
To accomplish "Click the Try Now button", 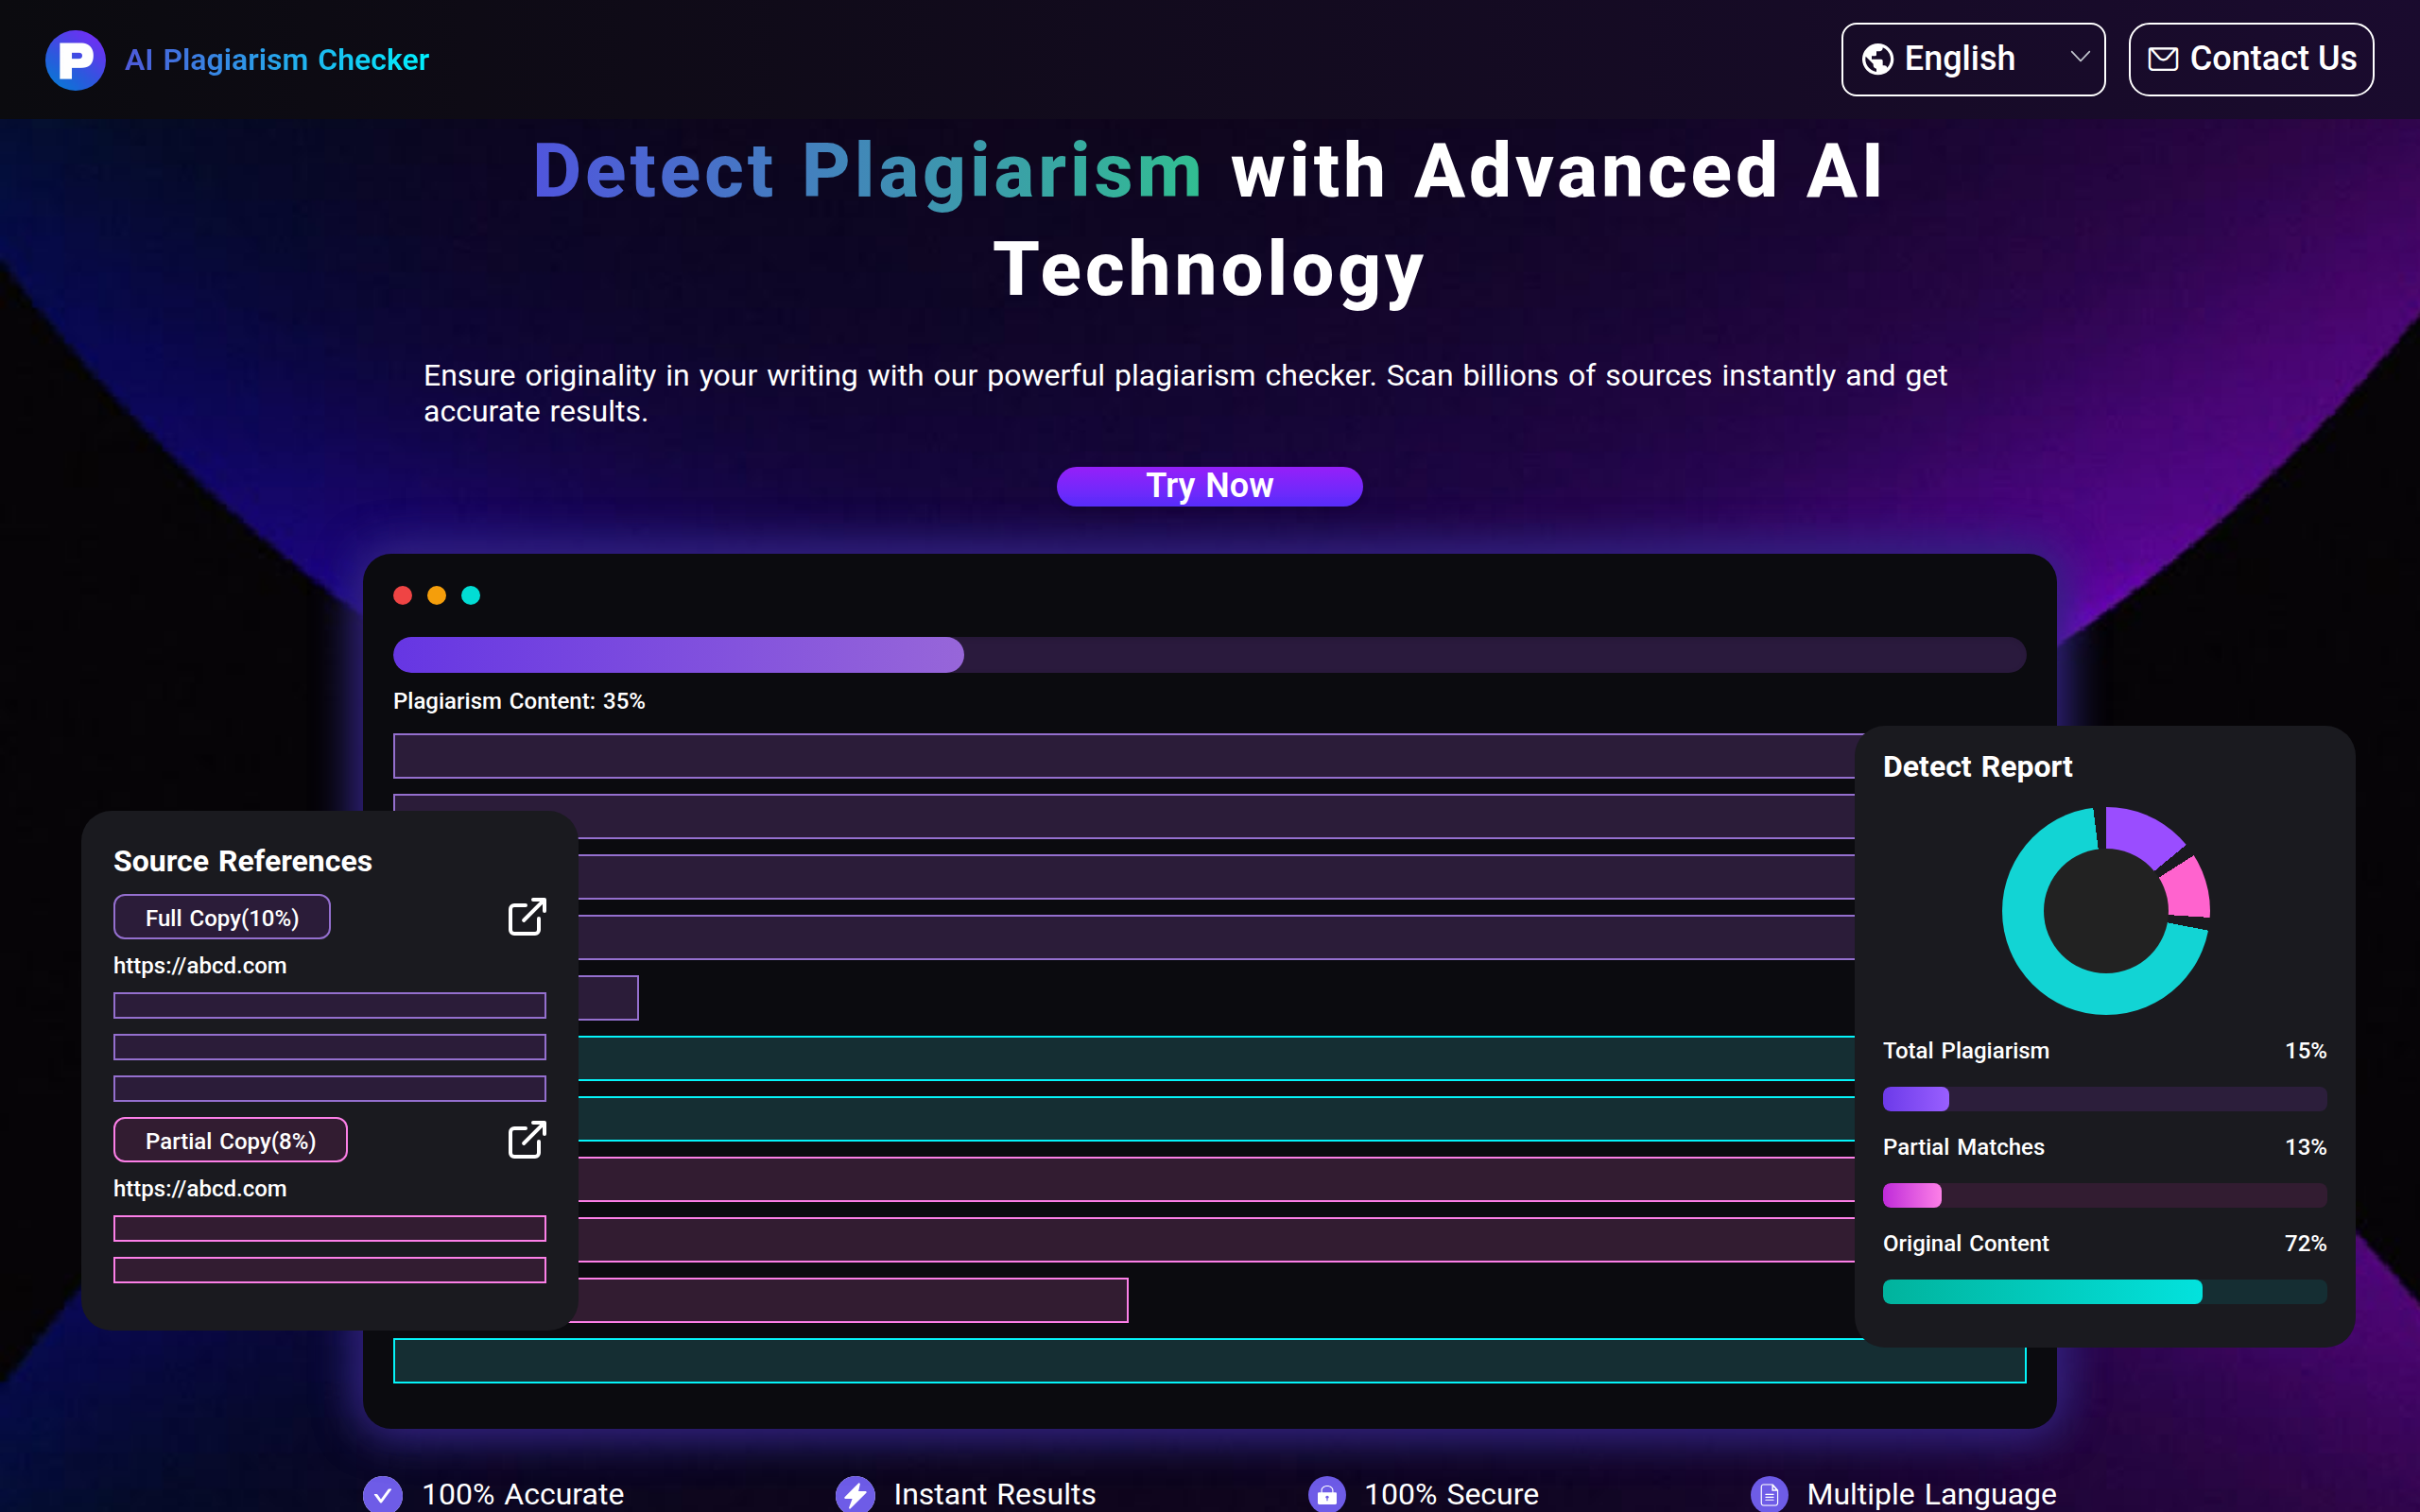I will [1209, 486].
